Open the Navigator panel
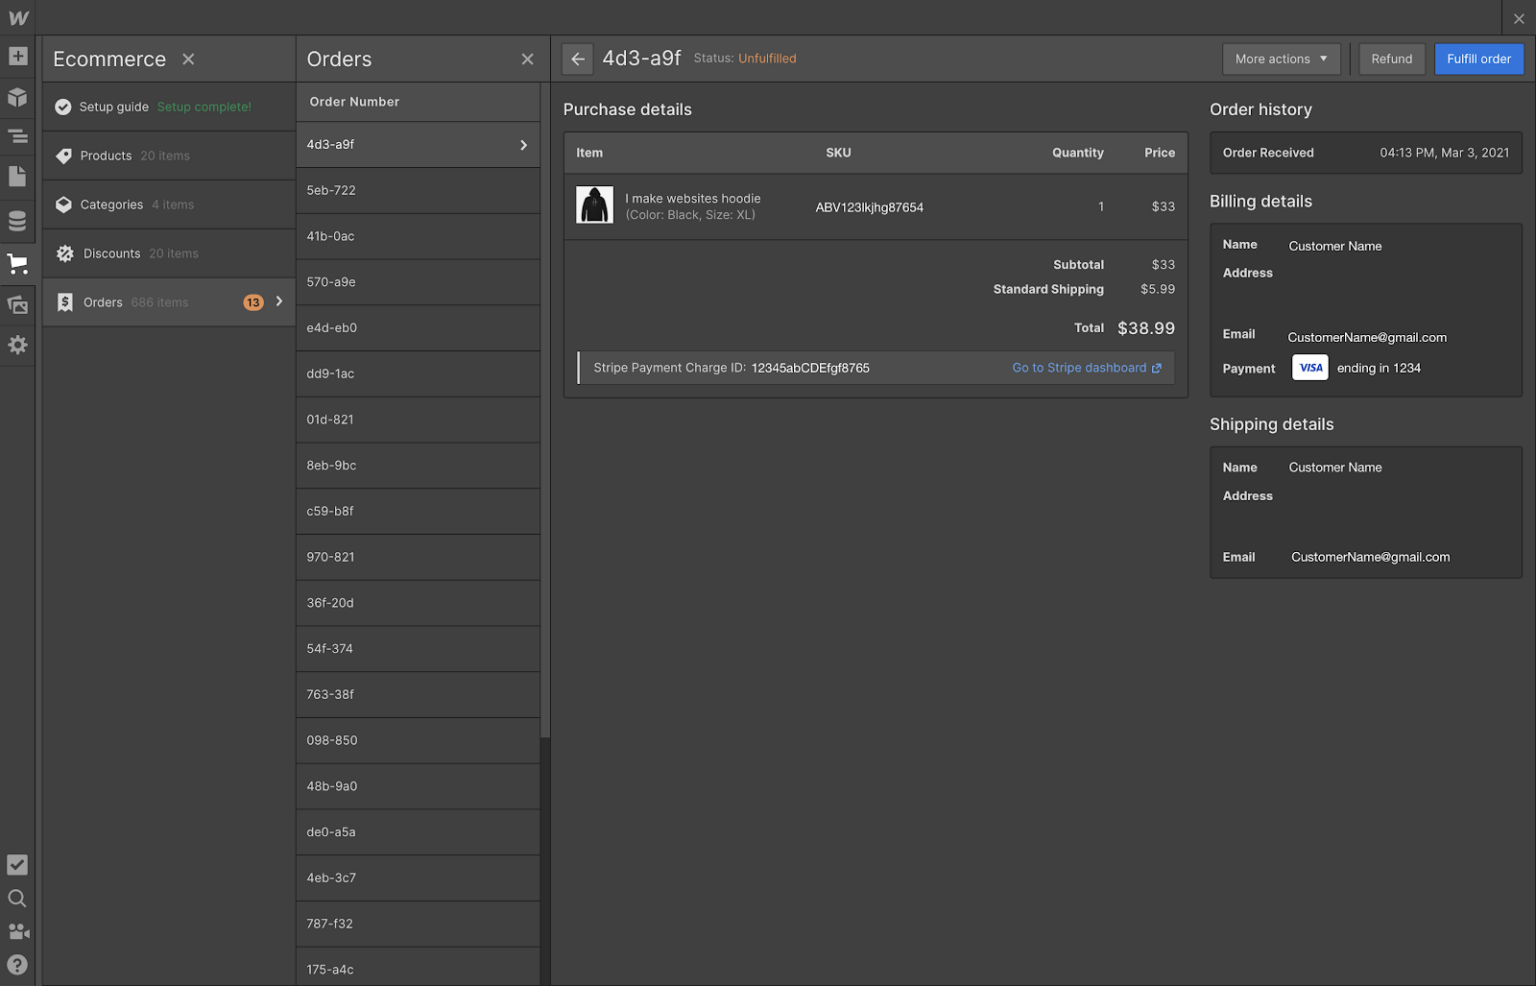This screenshot has width=1536, height=986. (18, 135)
